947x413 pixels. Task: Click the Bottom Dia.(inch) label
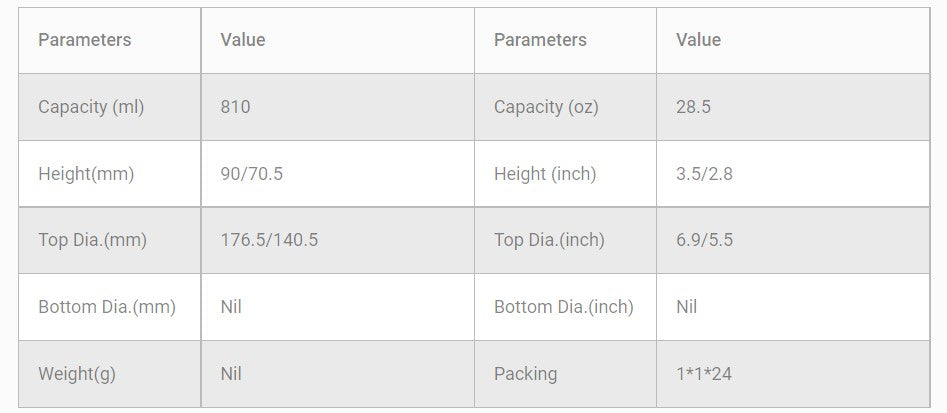[564, 307]
